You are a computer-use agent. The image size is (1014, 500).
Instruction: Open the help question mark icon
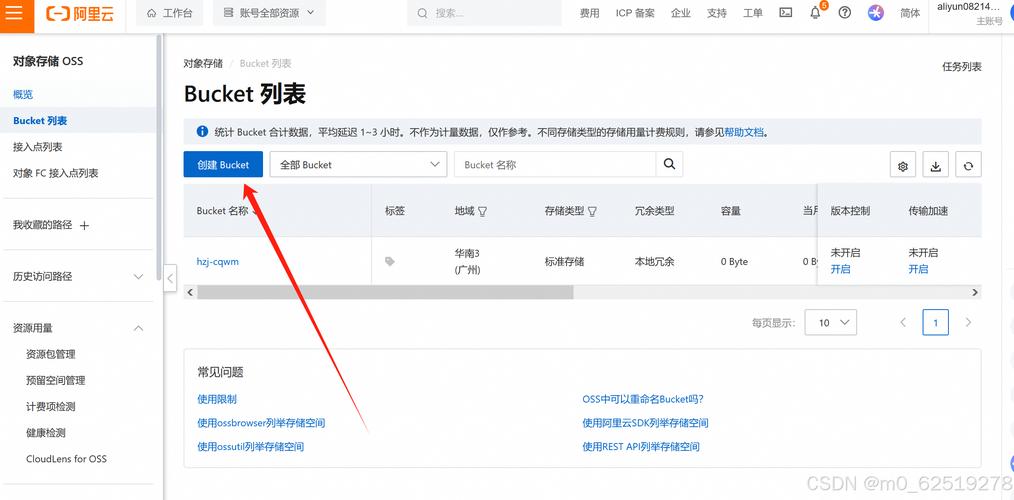coord(845,13)
